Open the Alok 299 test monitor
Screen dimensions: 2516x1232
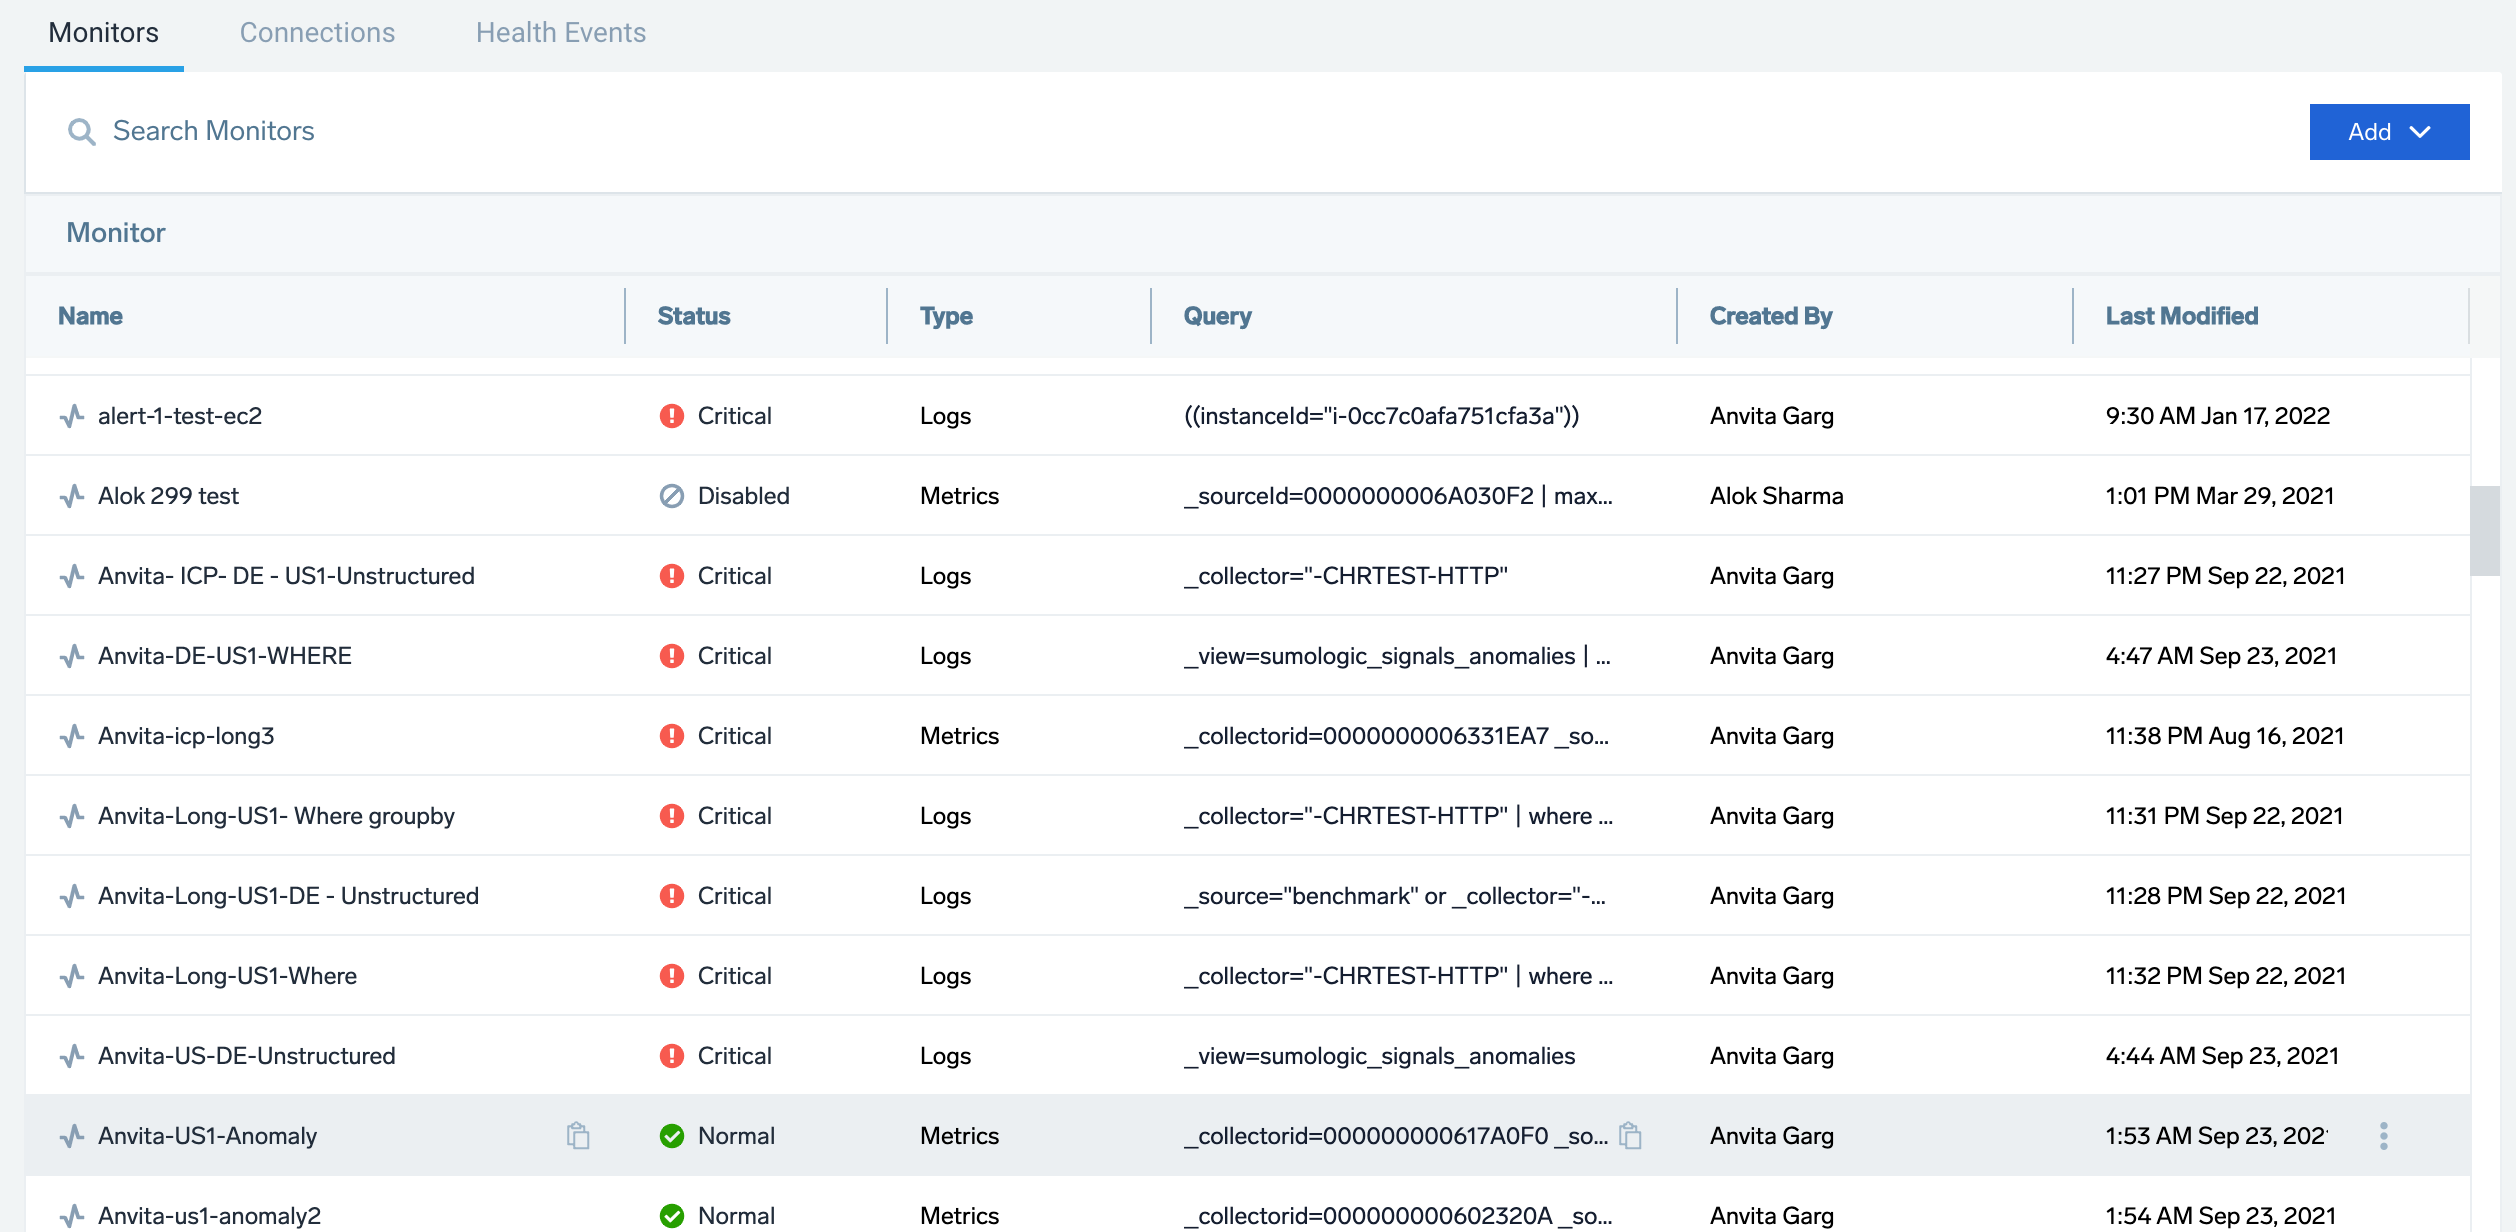(167, 495)
